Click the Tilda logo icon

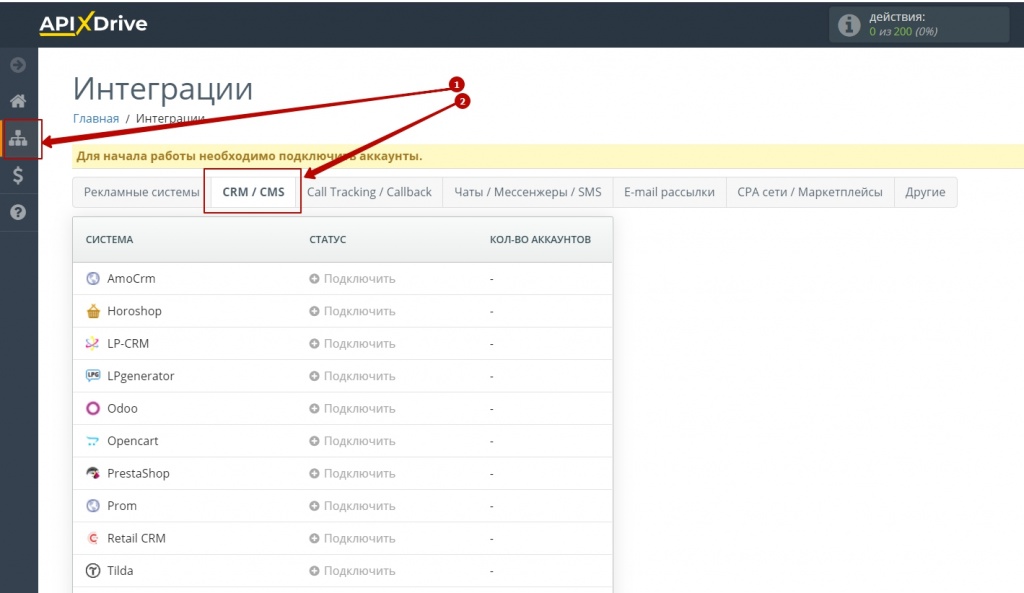(x=93, y=570)
